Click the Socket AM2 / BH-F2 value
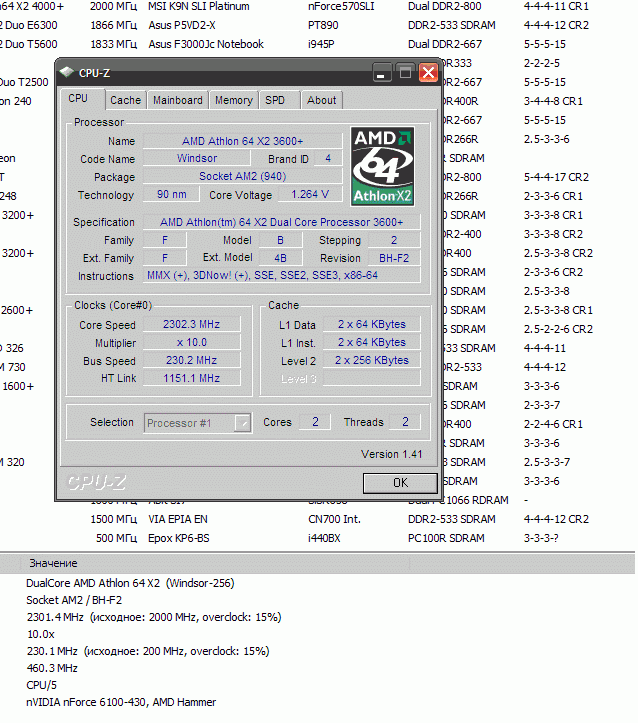This screenshot has height=723, width=638. click(74, 600)
